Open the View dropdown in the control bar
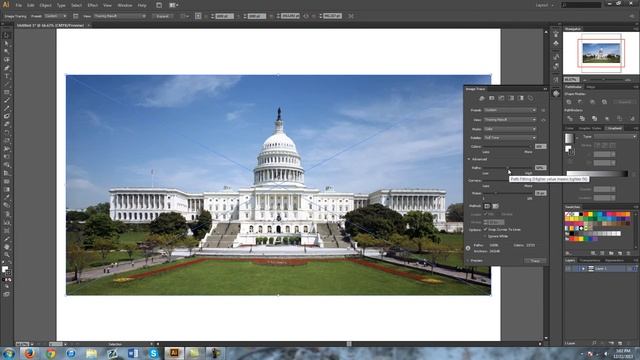640x360 pixels. pyautogui.click(x=120, y=16)
